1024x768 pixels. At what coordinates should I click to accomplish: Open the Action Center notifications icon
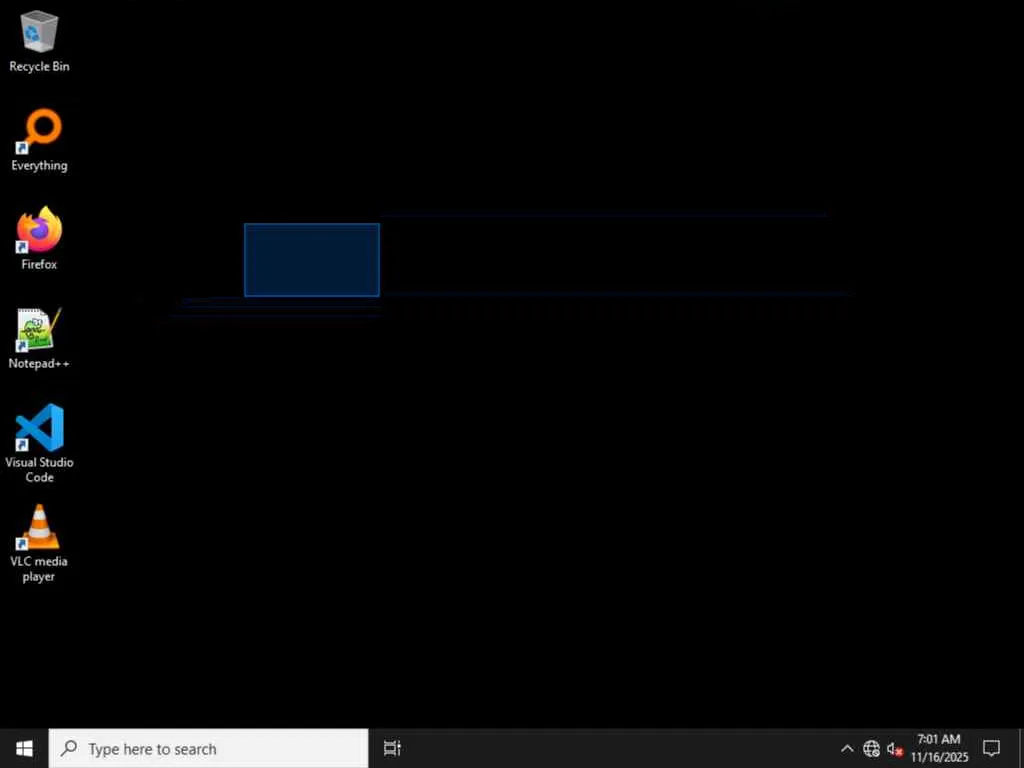[x=991, y=748]
